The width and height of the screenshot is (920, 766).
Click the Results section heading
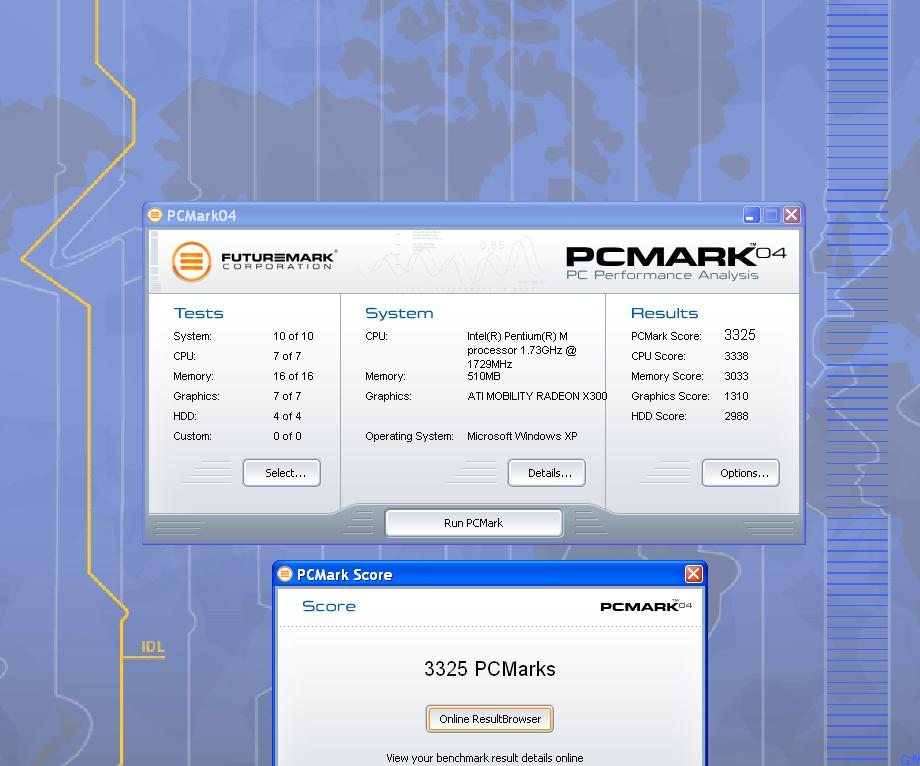click(x=665, y=313)
